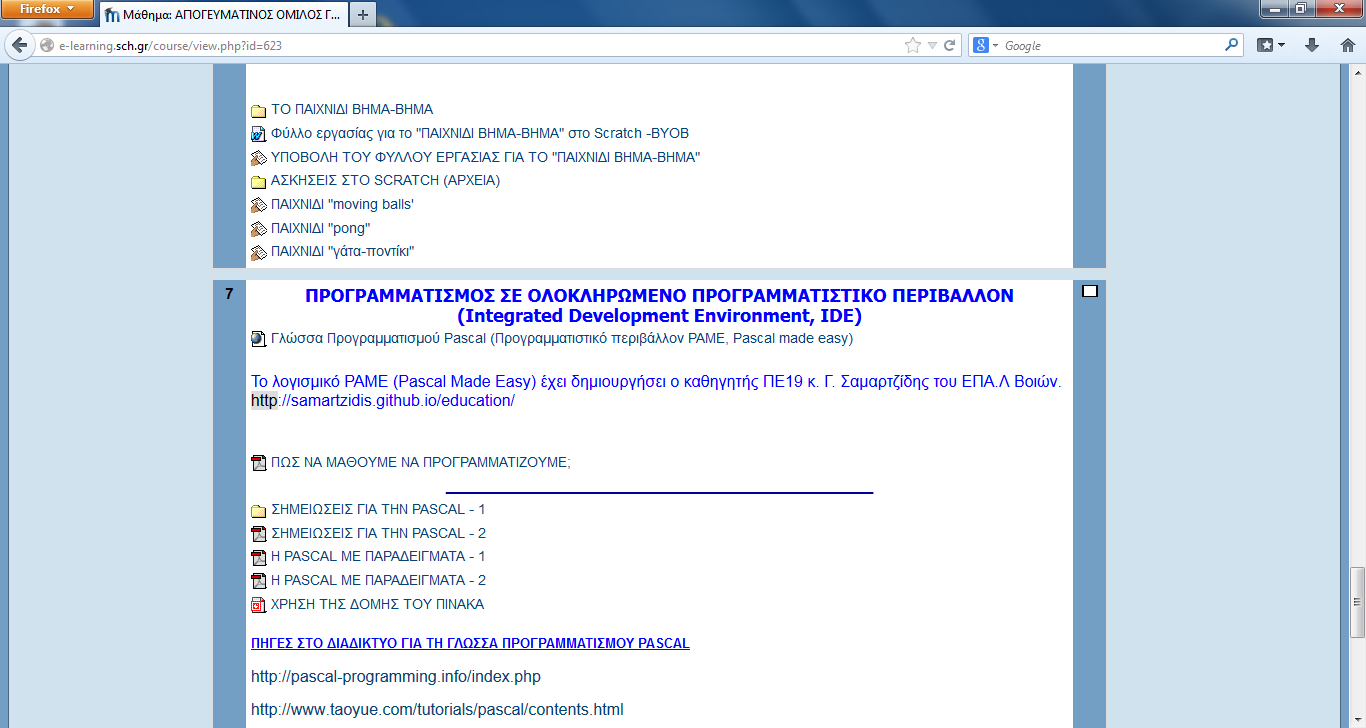The height and width of the screenshot is (728, 1366).
Task: Go back with the browser Back arrow
Action: pyautogui.click(x=19, y=45)
